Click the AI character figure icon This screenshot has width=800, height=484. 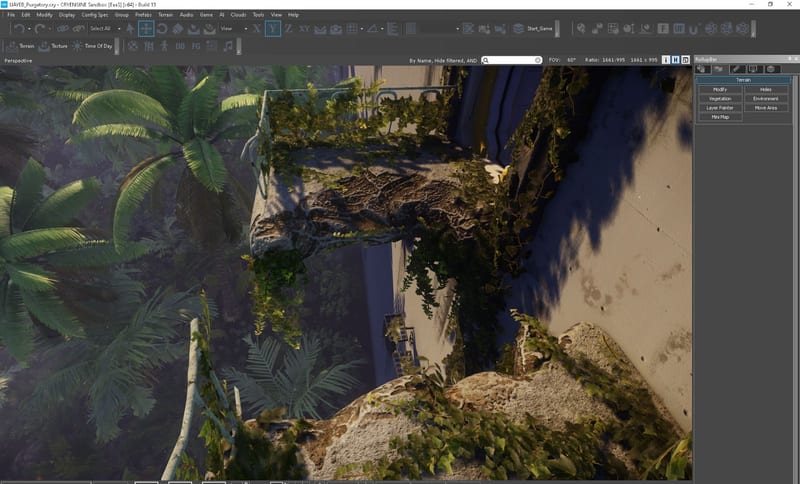(164, 46)
